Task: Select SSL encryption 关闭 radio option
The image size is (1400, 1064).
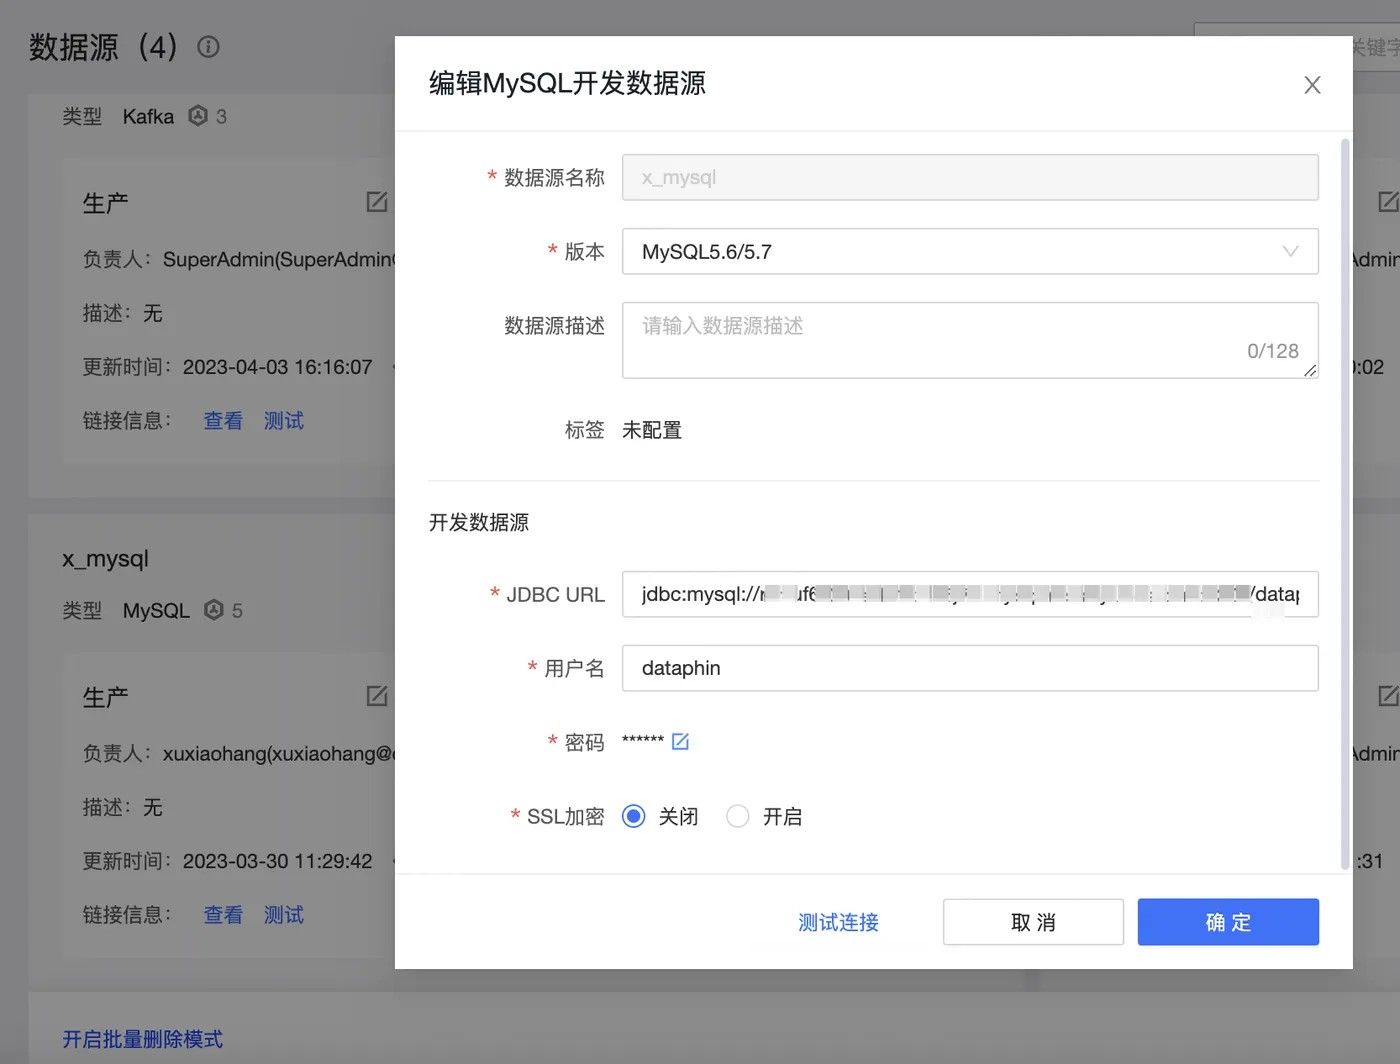Action: 634,816
